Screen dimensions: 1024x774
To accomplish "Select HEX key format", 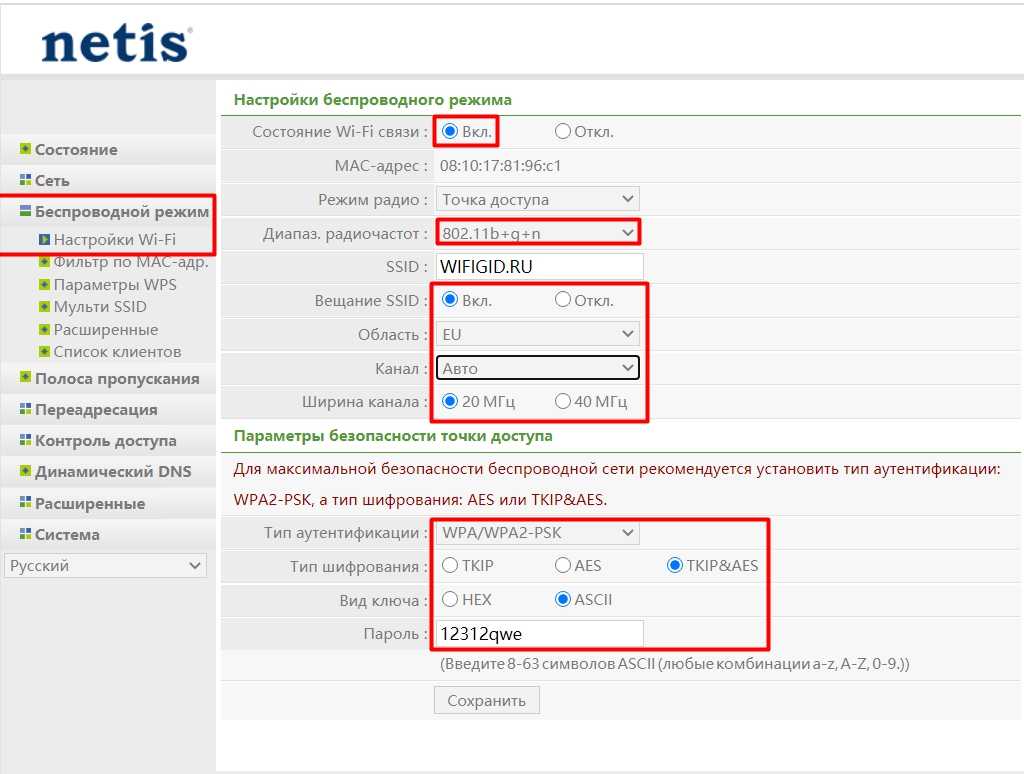I will click(x=450, y=600).
